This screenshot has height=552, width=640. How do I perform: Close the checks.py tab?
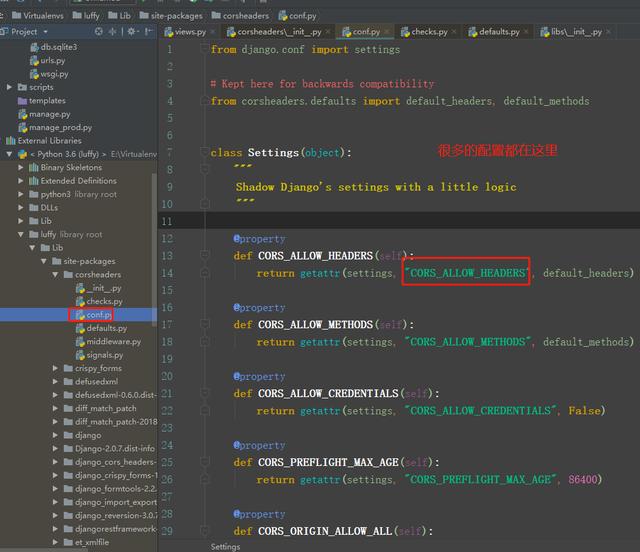pyautogui.click(x=454, y=32)
